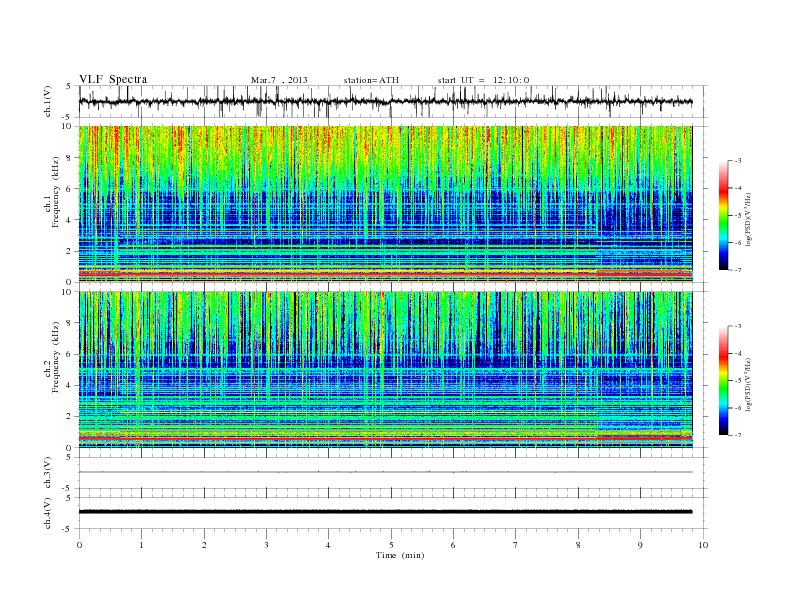Click the ch.1 color bar "log(PSD)(V²/Hz)" label
Screen dimensions: 792x612
(x=749, y=219)
